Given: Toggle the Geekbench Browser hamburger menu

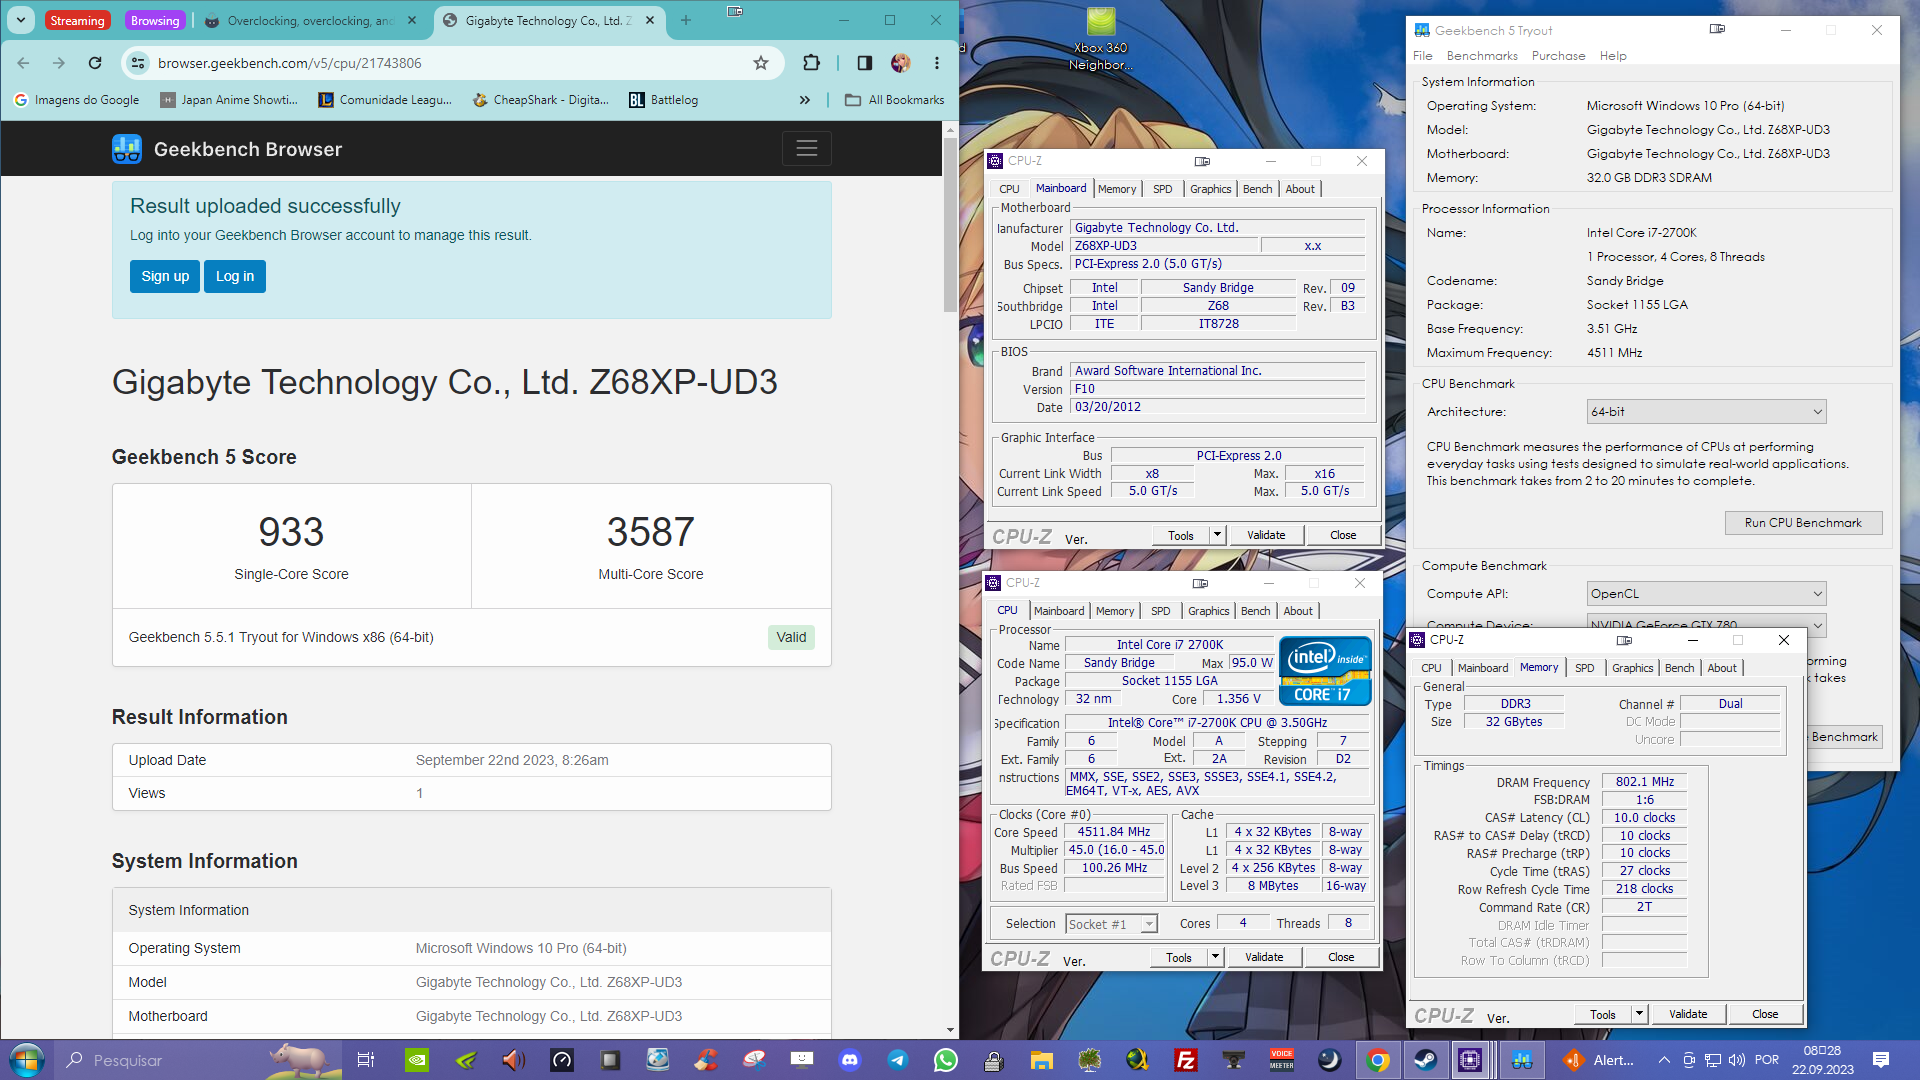Looking at the screenshot, I should click(807, 149).
